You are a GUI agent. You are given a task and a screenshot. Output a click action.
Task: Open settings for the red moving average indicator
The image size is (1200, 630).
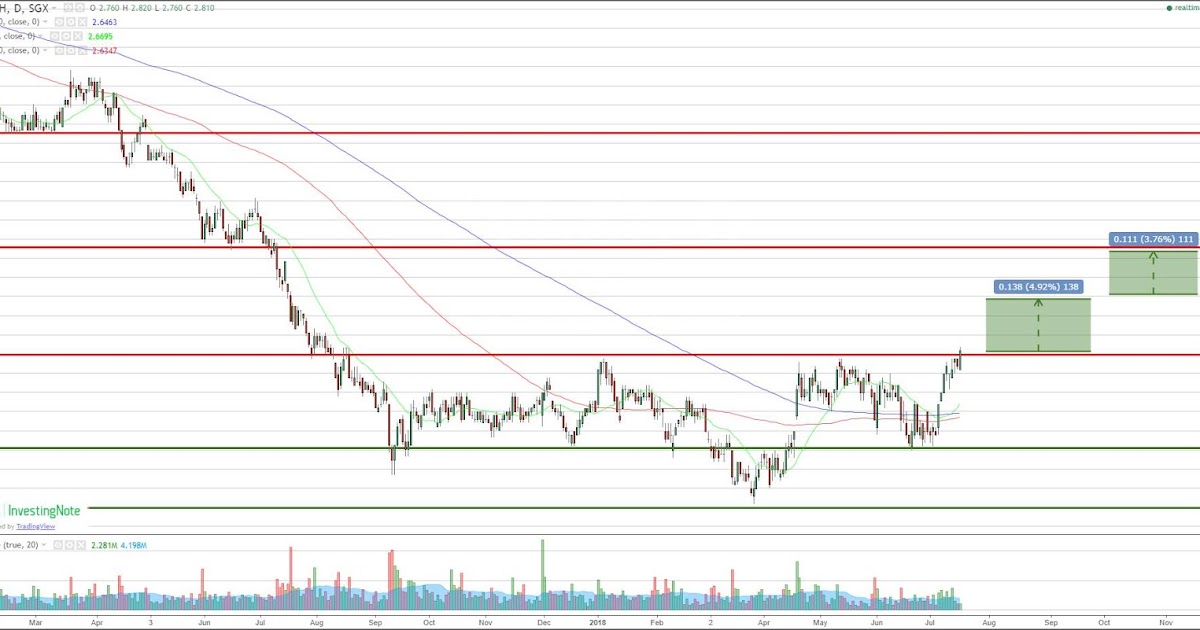coord(72,49)
